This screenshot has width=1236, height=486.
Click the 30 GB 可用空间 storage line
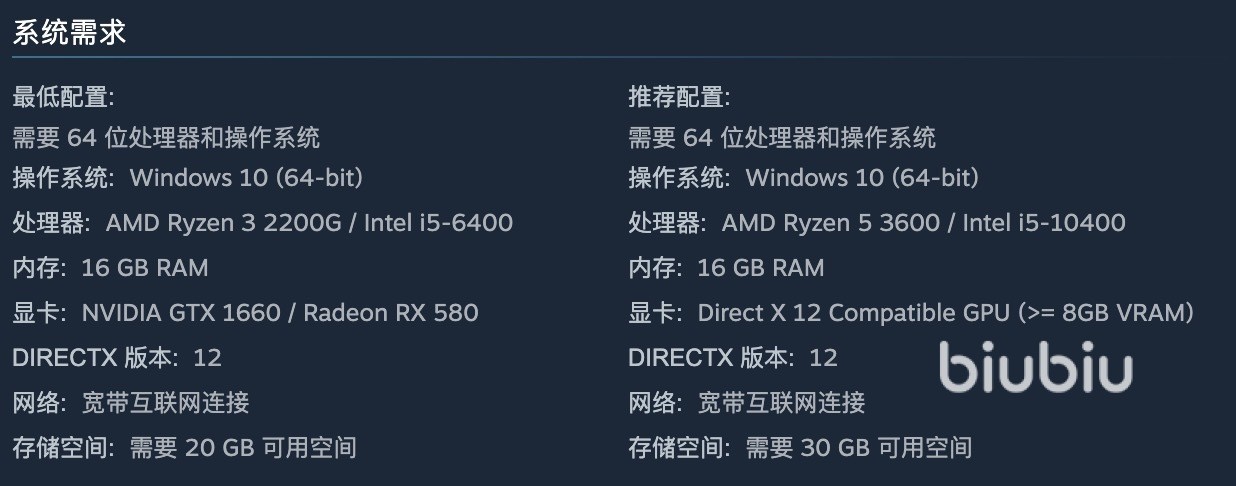click(x=800, y=447)
